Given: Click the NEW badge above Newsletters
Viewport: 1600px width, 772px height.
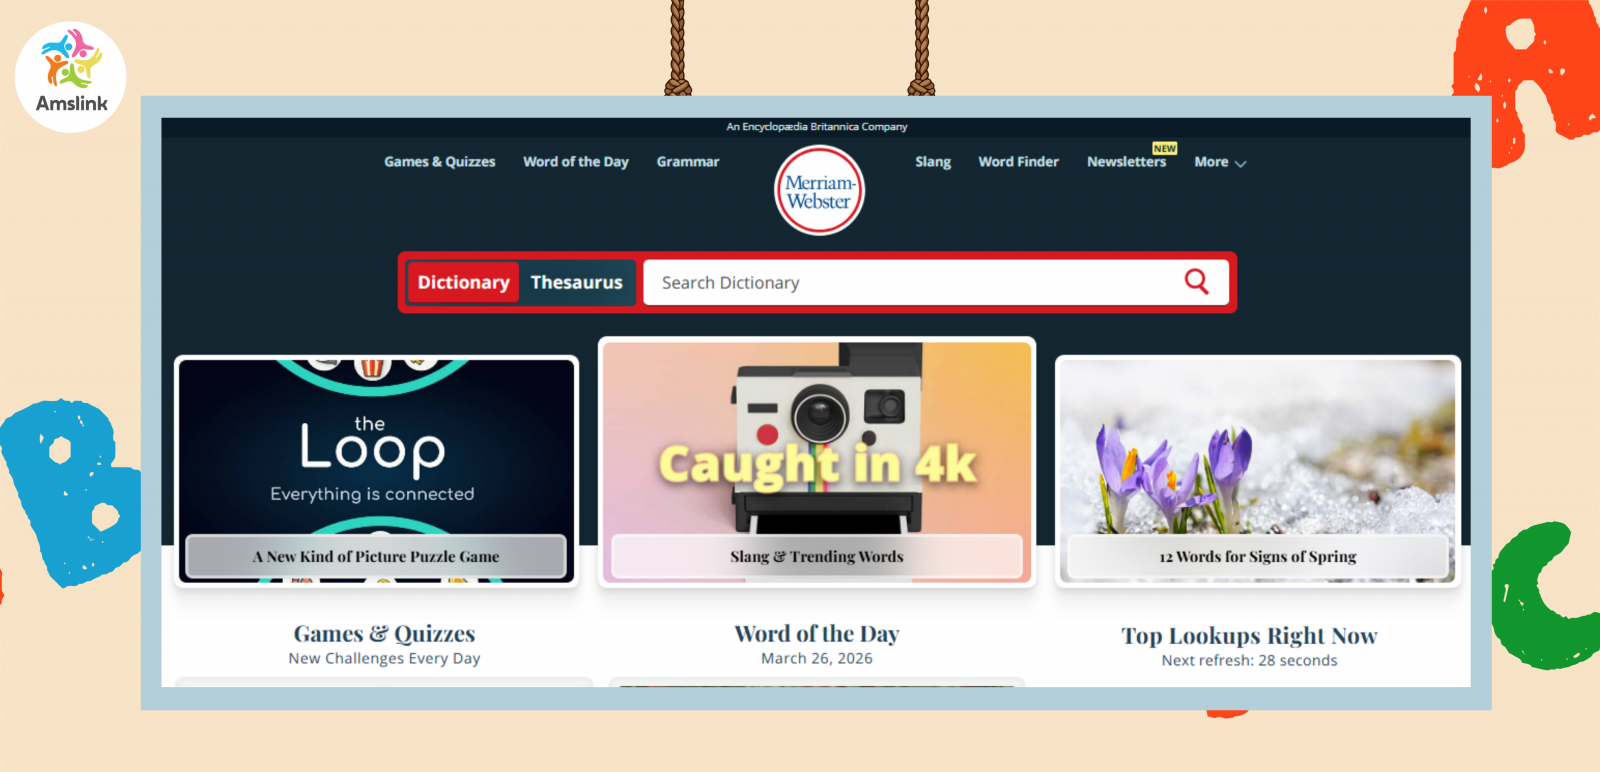Looking at the screenshot, I should point(1164,148).
